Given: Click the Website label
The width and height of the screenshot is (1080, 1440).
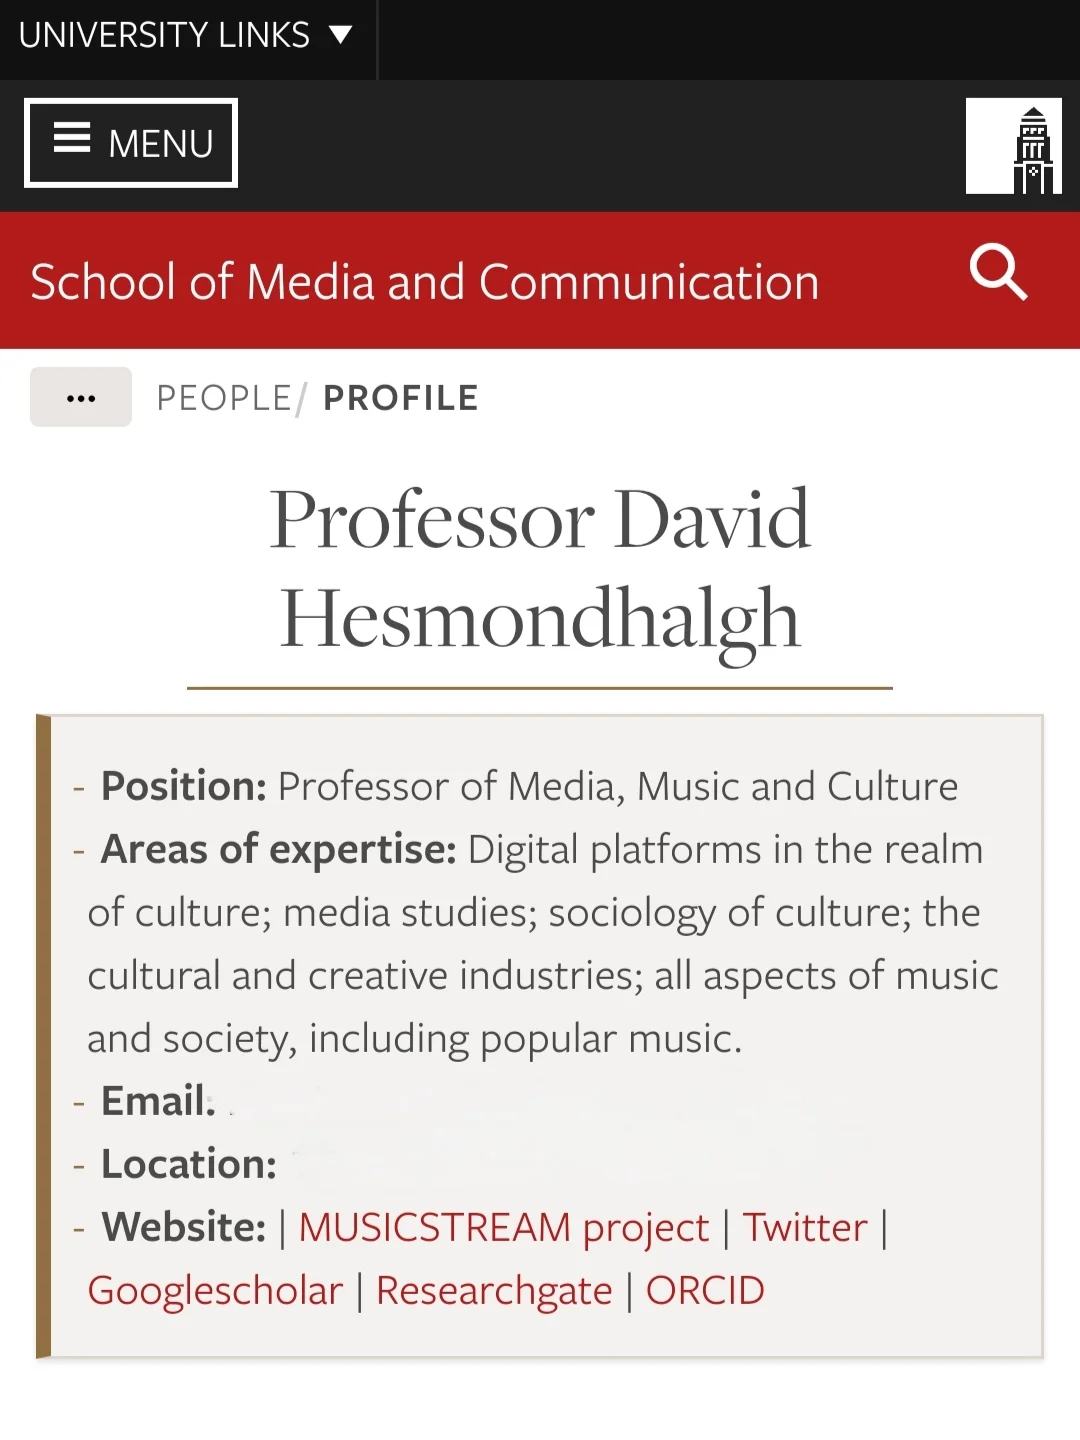Looking at the screenshot, I should [184, 1227].
